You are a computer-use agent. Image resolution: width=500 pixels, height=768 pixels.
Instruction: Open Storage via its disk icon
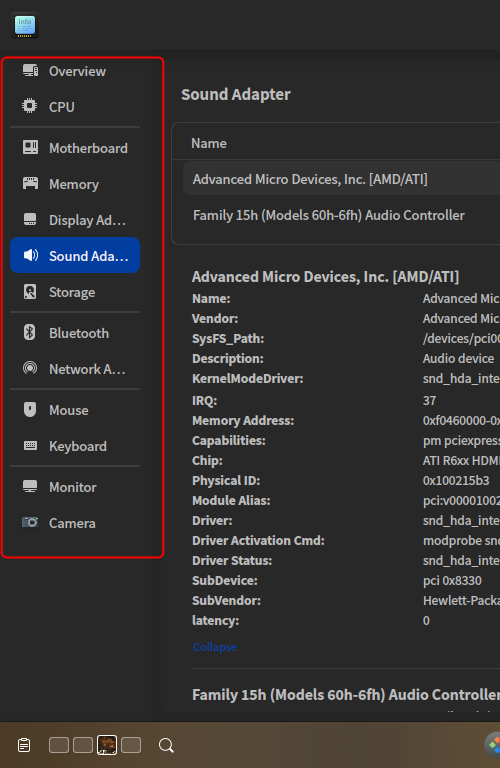point(30,291)
